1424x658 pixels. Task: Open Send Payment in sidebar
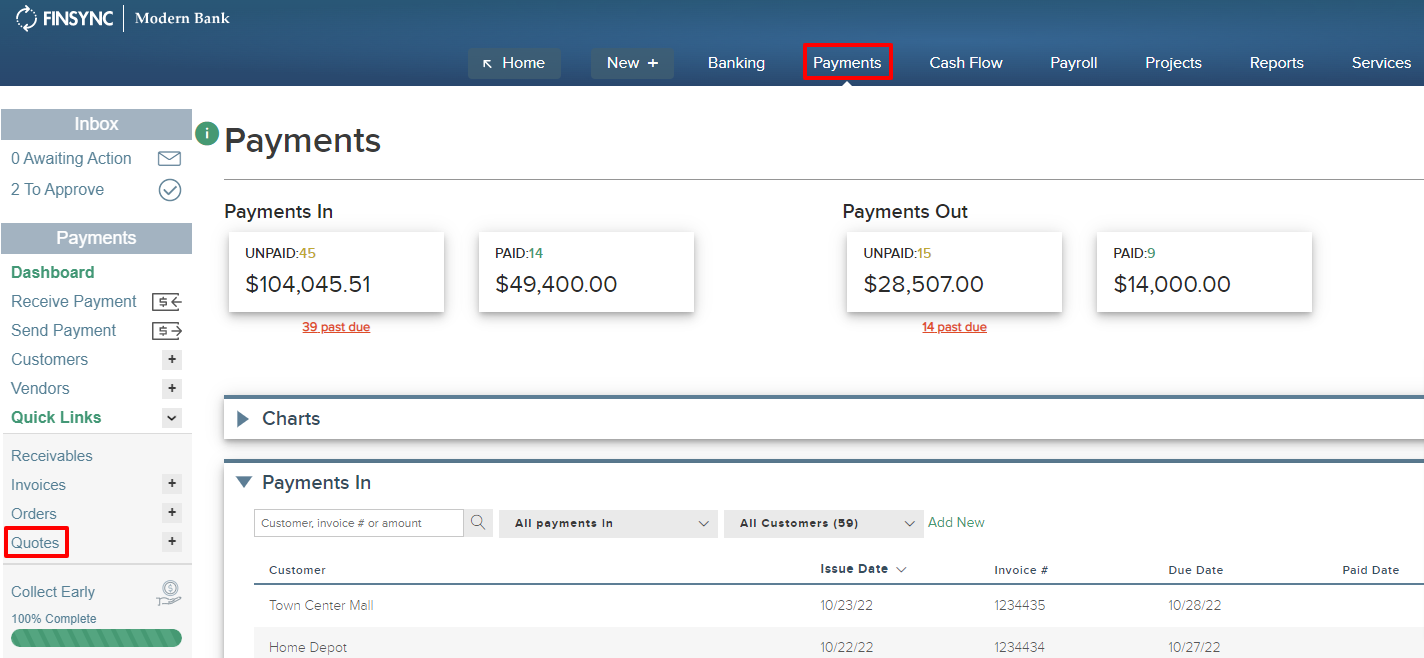point(64,330)
